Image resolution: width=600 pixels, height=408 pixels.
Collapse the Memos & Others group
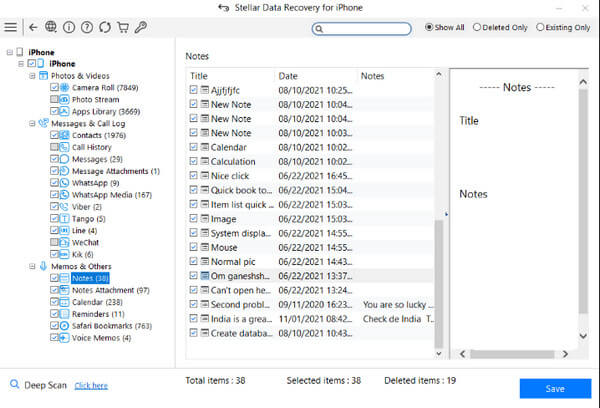33,266
